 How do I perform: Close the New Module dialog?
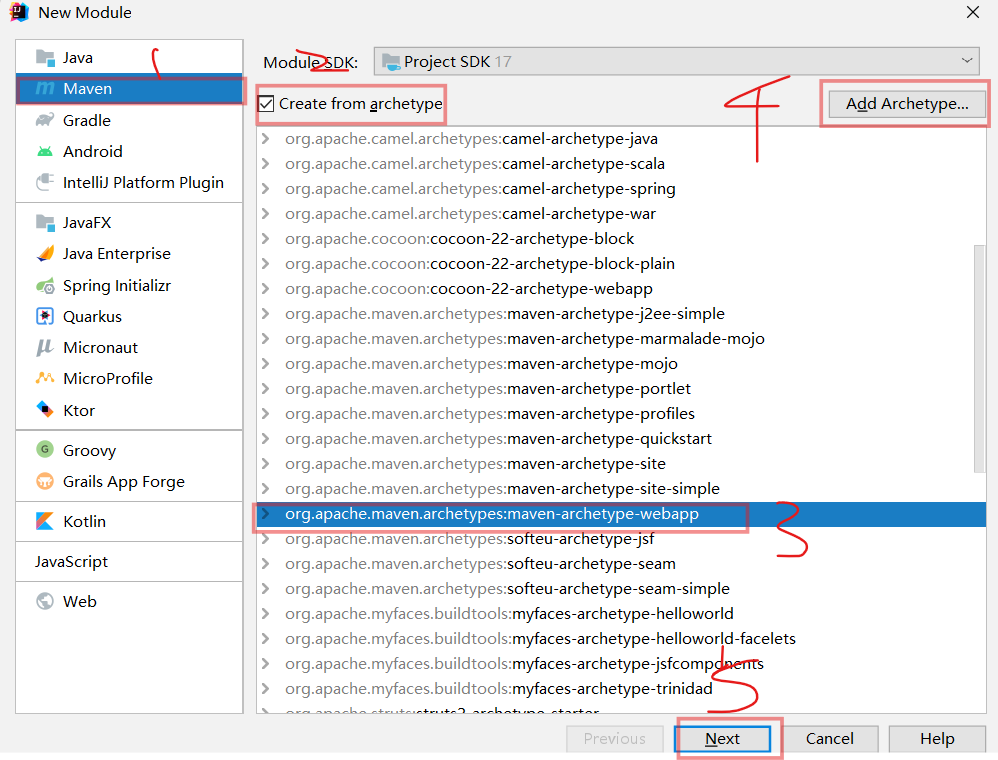pos(973,12)
